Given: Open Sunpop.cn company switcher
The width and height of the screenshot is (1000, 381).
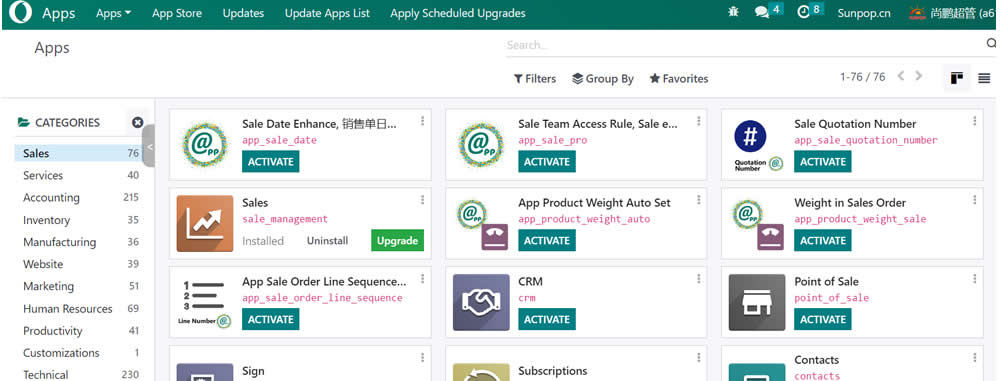Looking at the screenshot, I should pos(864,13).
